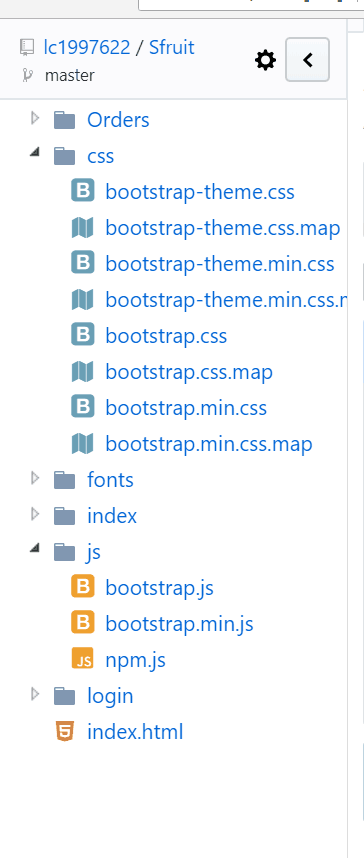
Task: Click the login folder icon
Action: (x=65, y=696)
